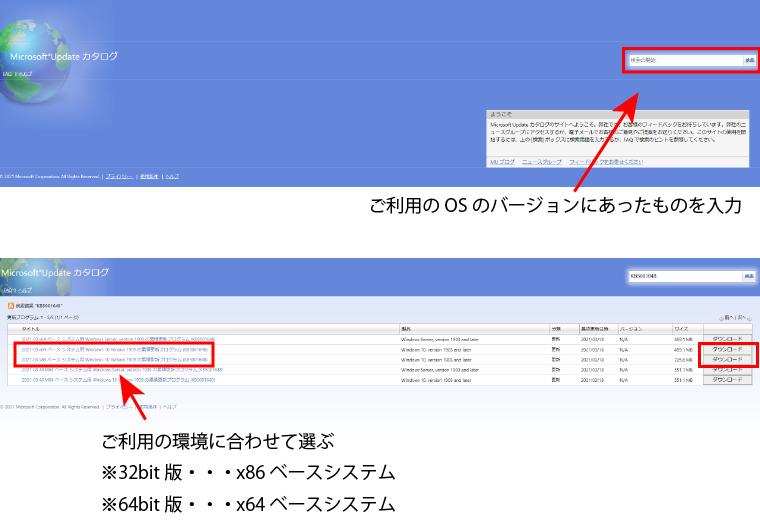The image size is (760, 530).
Task: Open ヘルプ in the home page footer
Action: point(172,177)
